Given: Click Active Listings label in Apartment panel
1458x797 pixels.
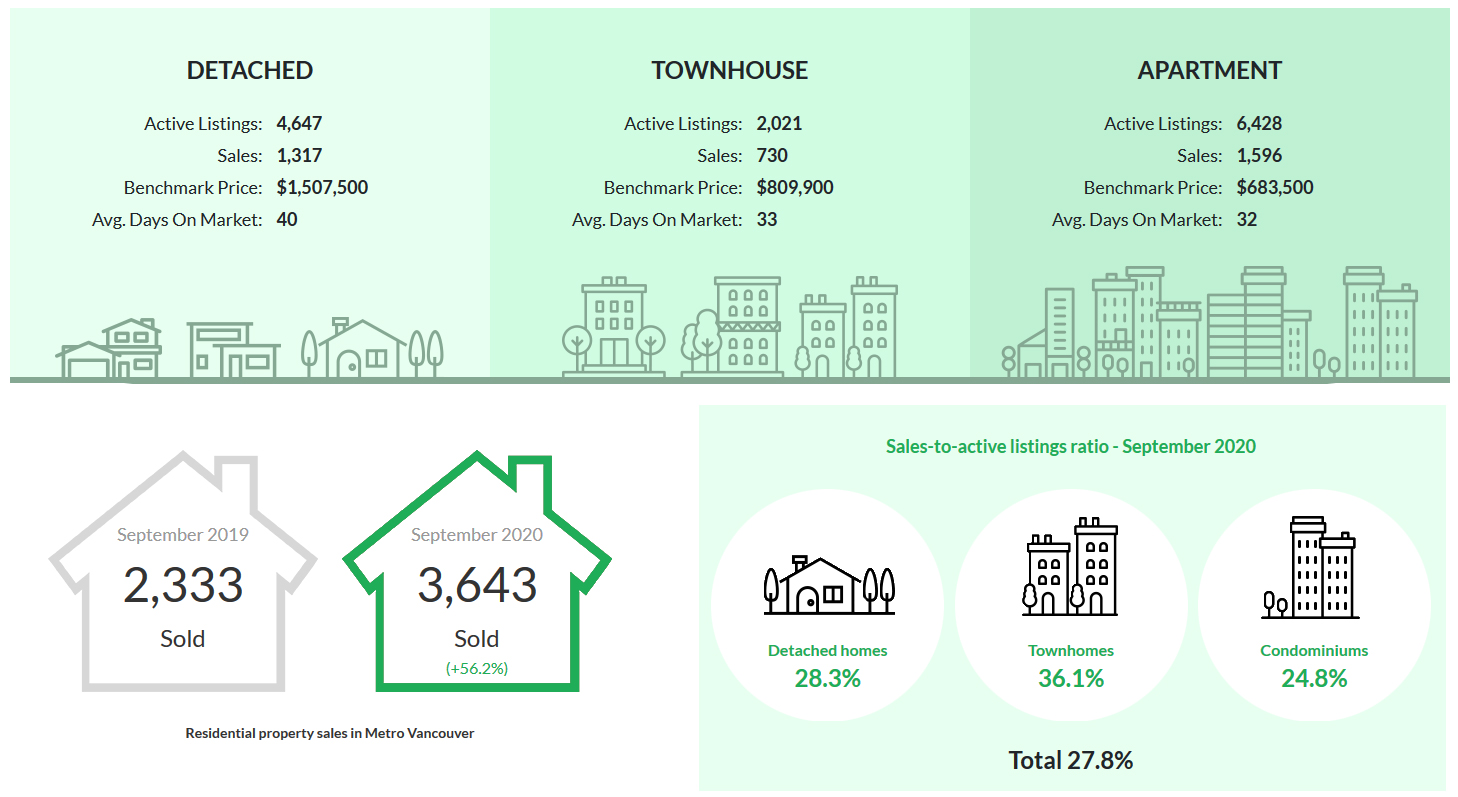Looking at the screenshot, I should (1163, 124).
